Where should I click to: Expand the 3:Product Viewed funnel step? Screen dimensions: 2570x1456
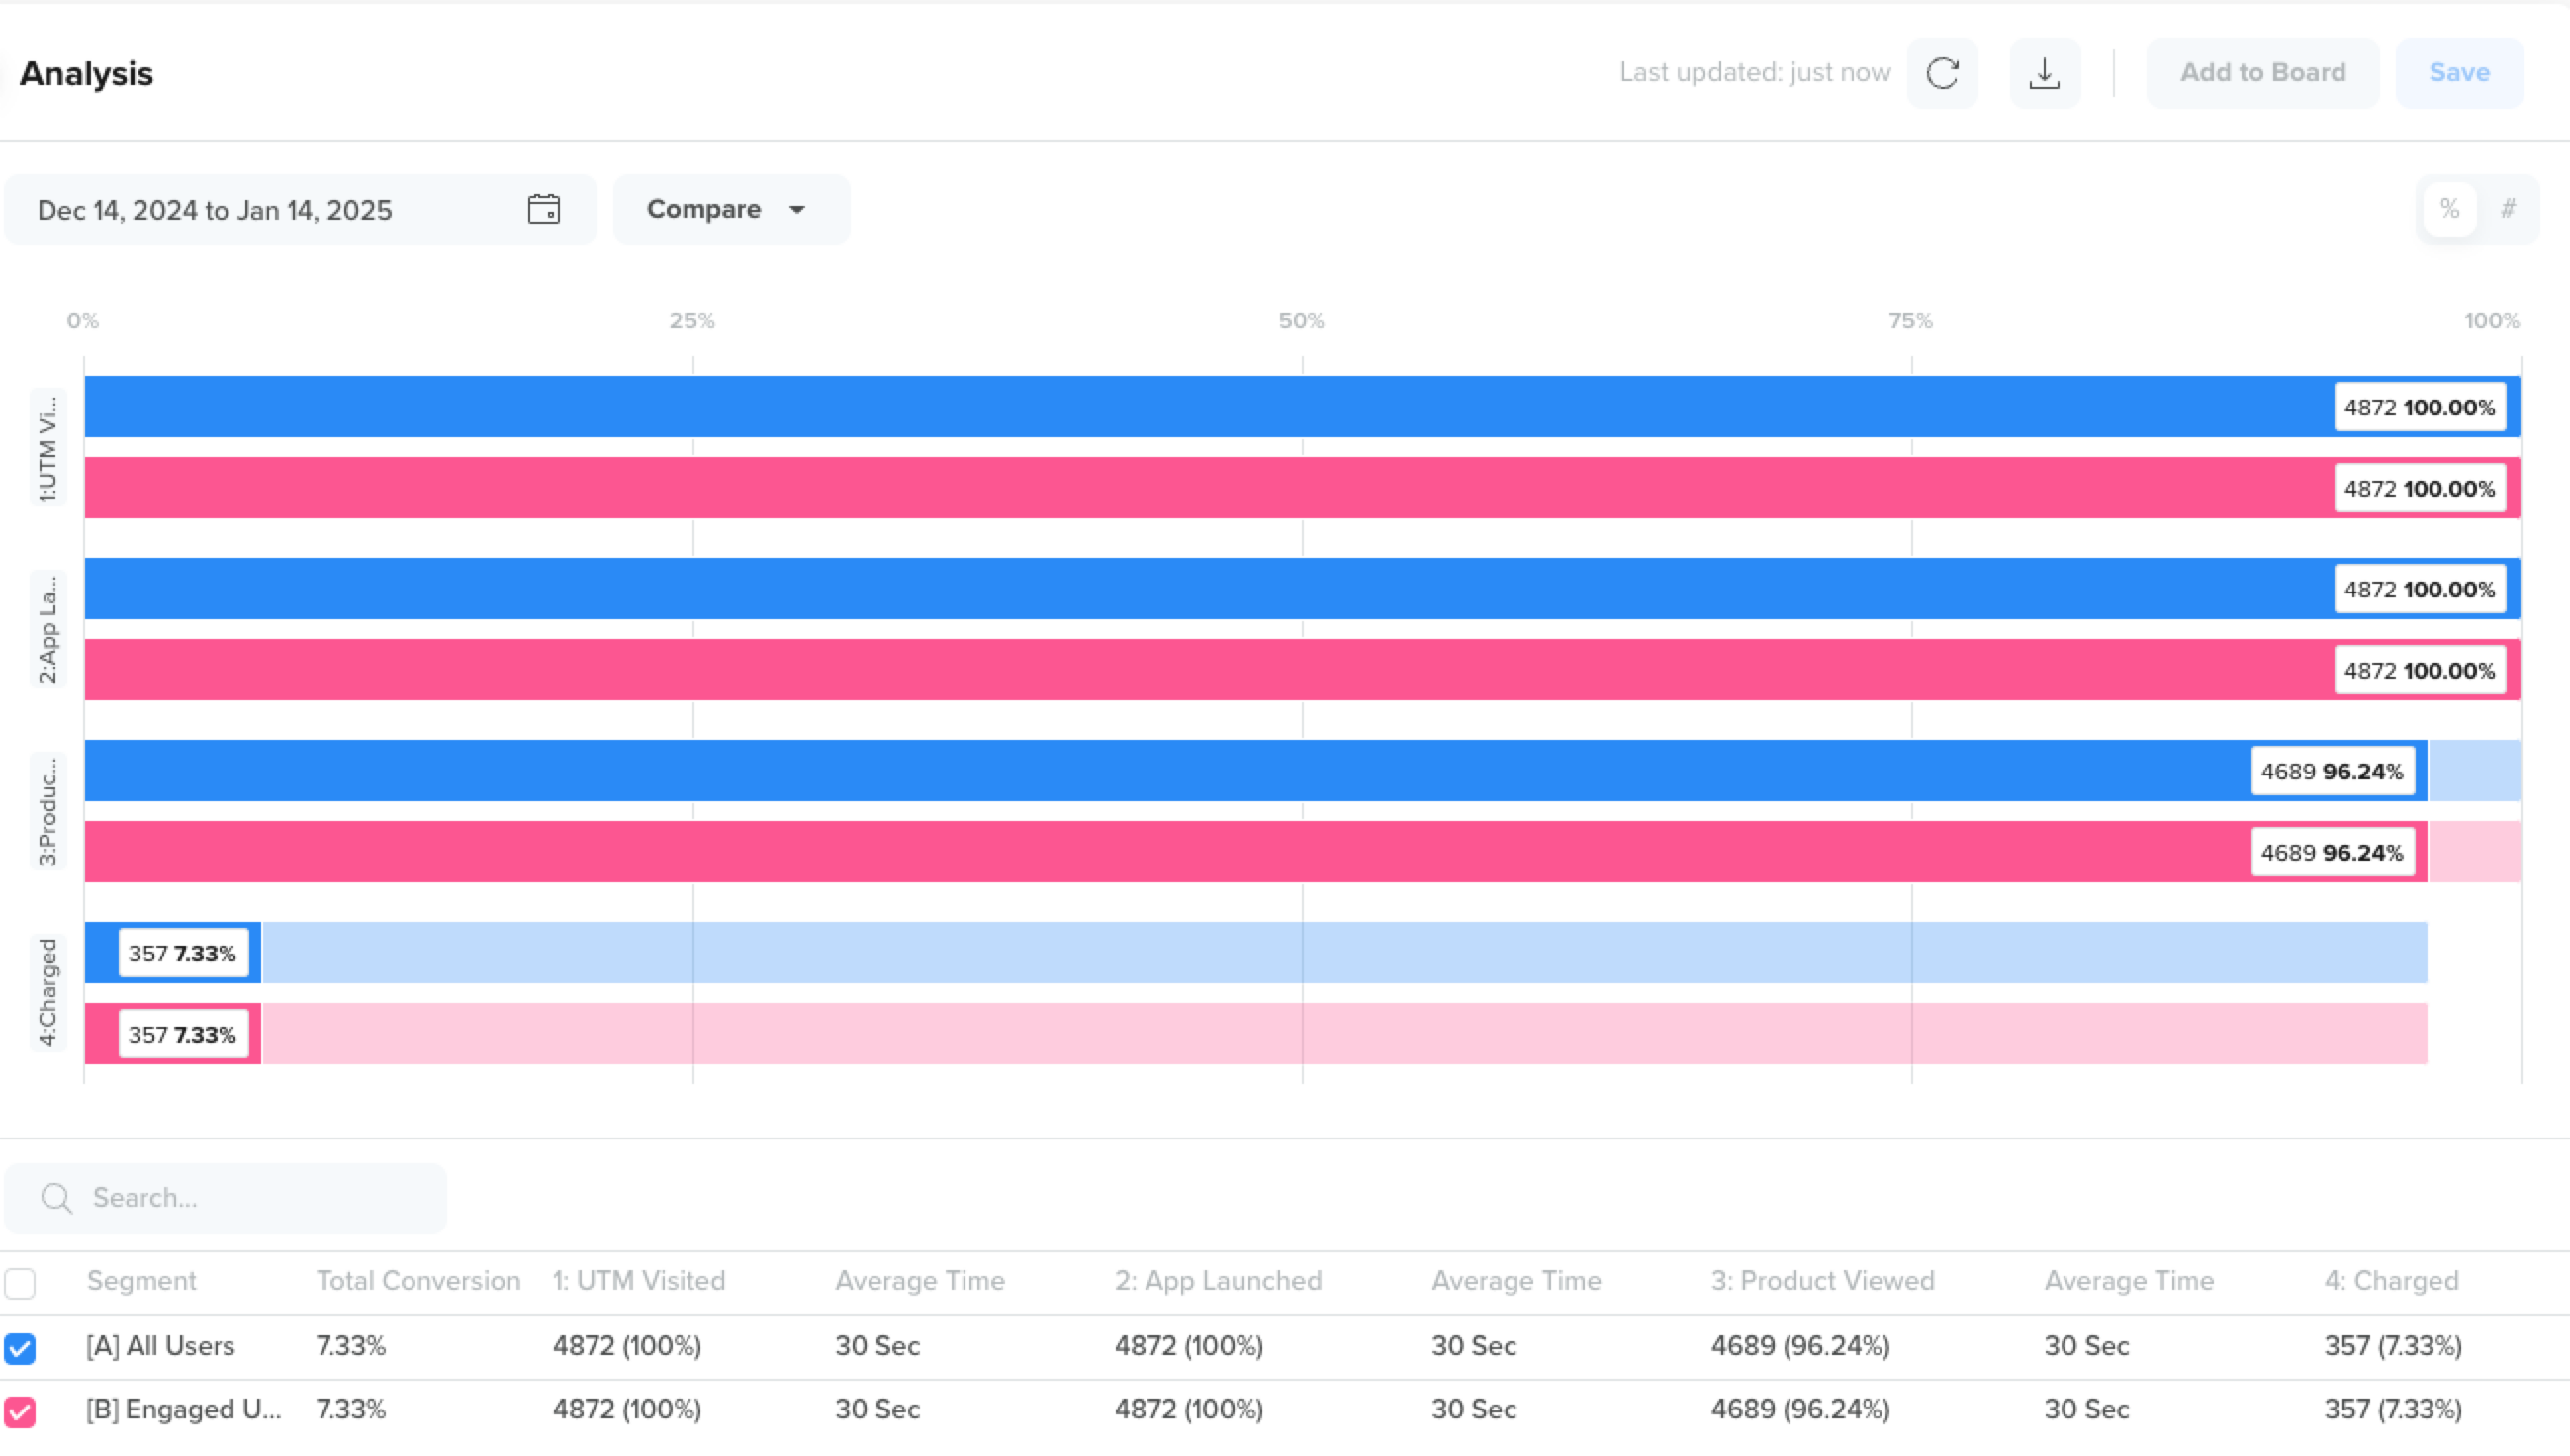coord(47,810)
